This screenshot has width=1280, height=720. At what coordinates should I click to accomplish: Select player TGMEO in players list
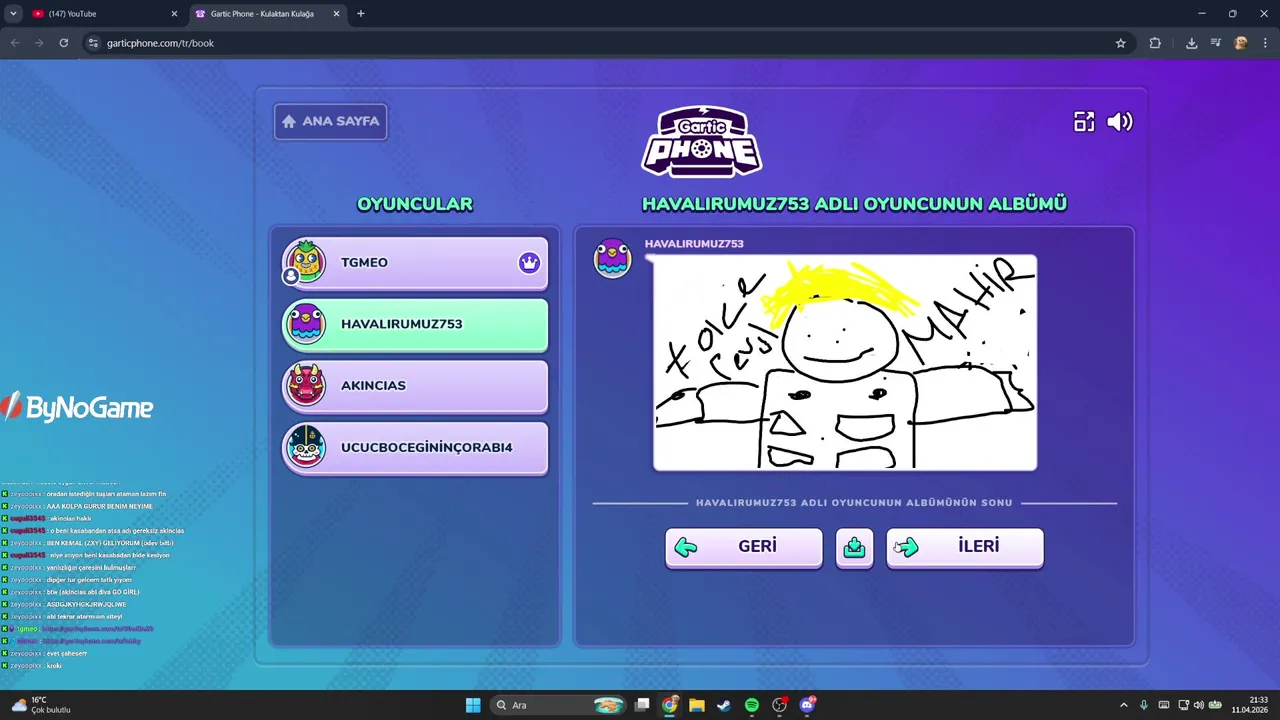415,263
